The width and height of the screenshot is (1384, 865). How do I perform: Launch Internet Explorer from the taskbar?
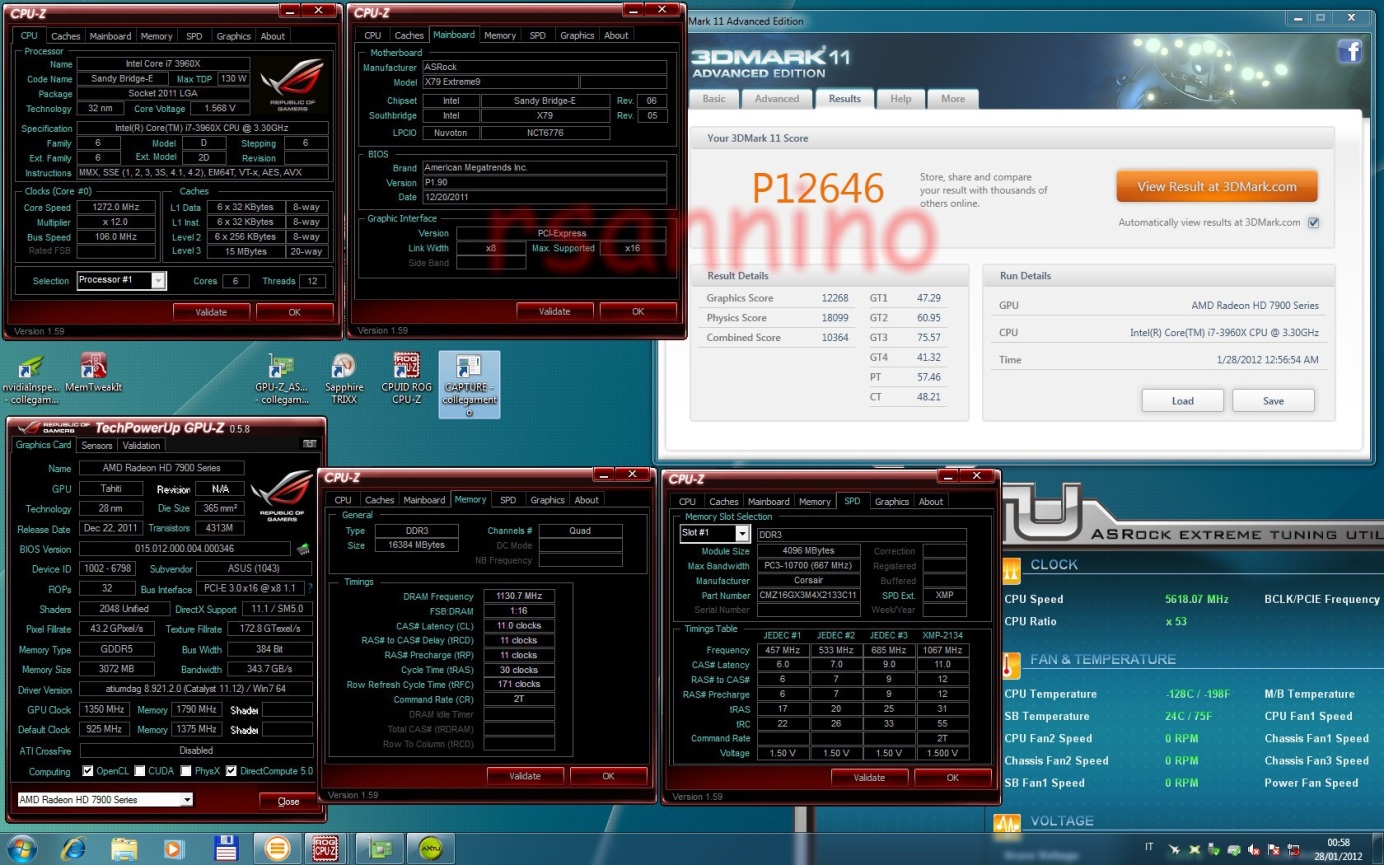73,849
